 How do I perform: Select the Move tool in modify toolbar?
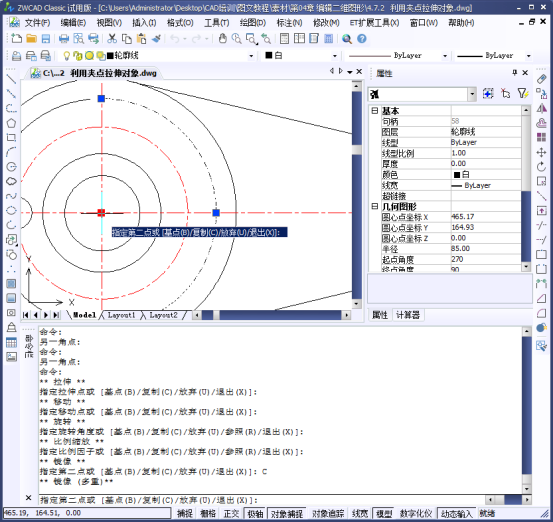tap(541, 152)
